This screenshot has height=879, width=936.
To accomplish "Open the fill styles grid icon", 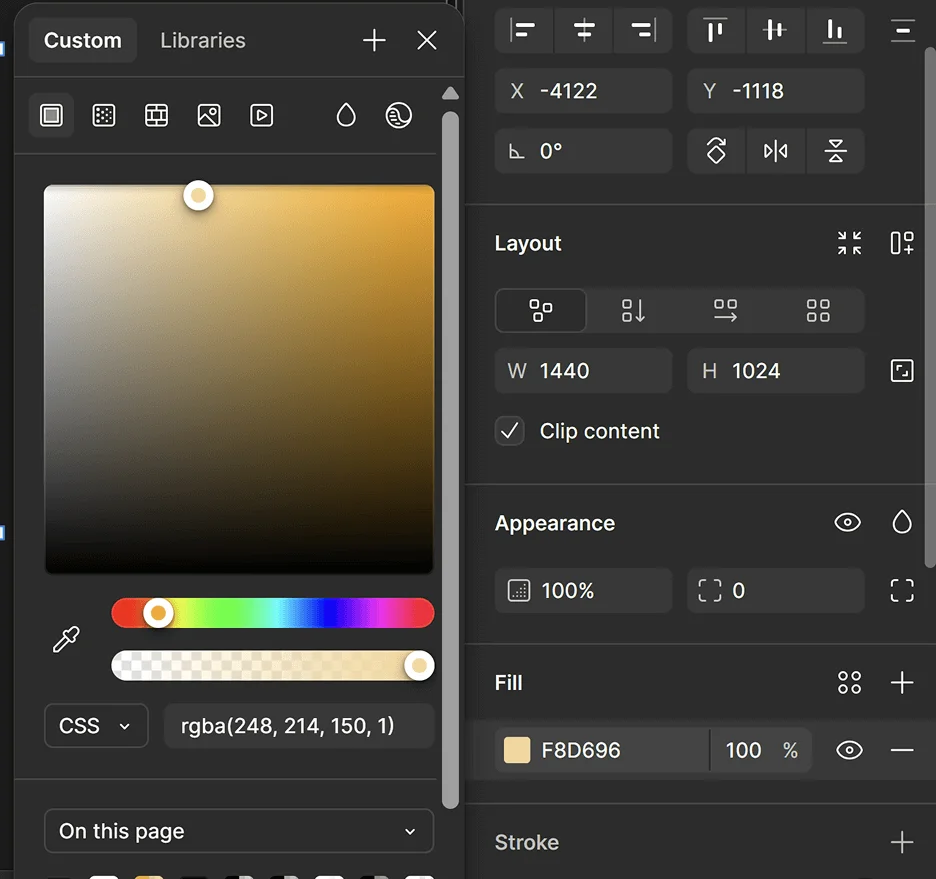I will 849,683.
